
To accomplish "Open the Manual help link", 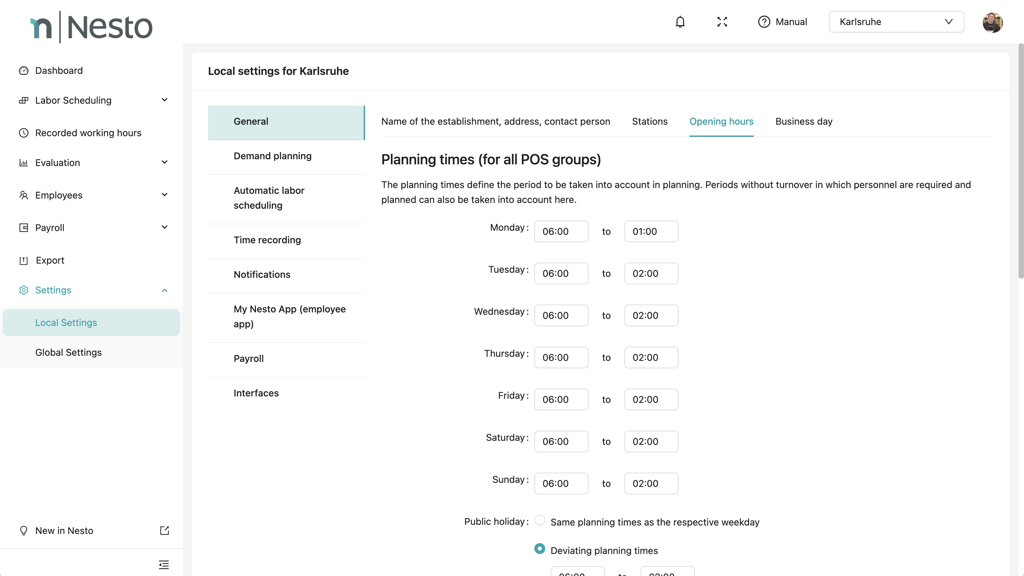I will point(782,22).
